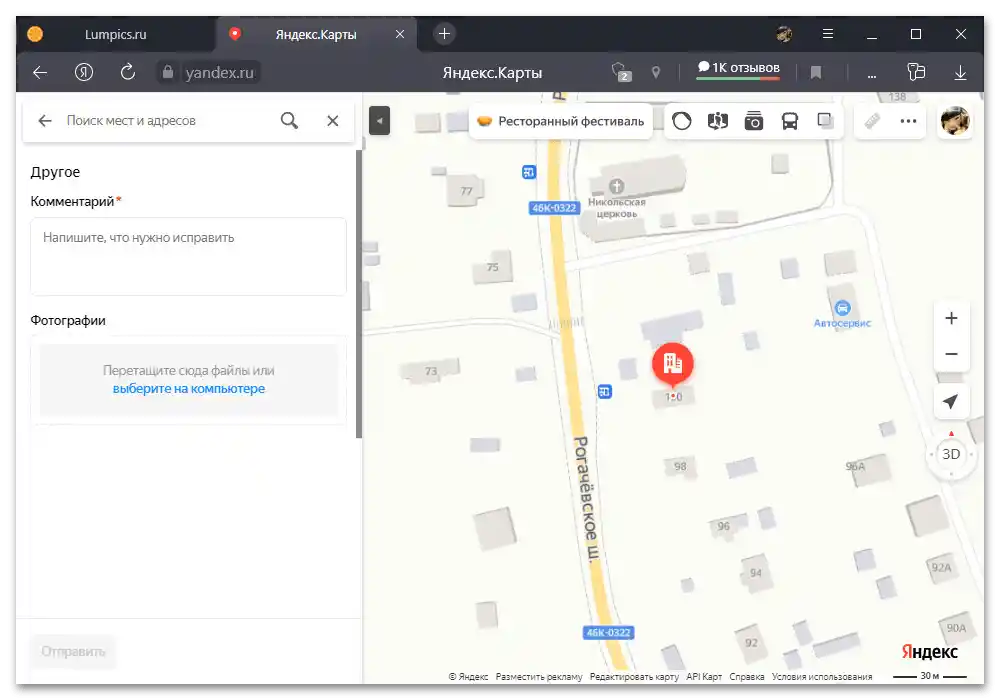Click the red building marker on map
The width and height of the screenshot is (1000, 700).
point(672,363)
